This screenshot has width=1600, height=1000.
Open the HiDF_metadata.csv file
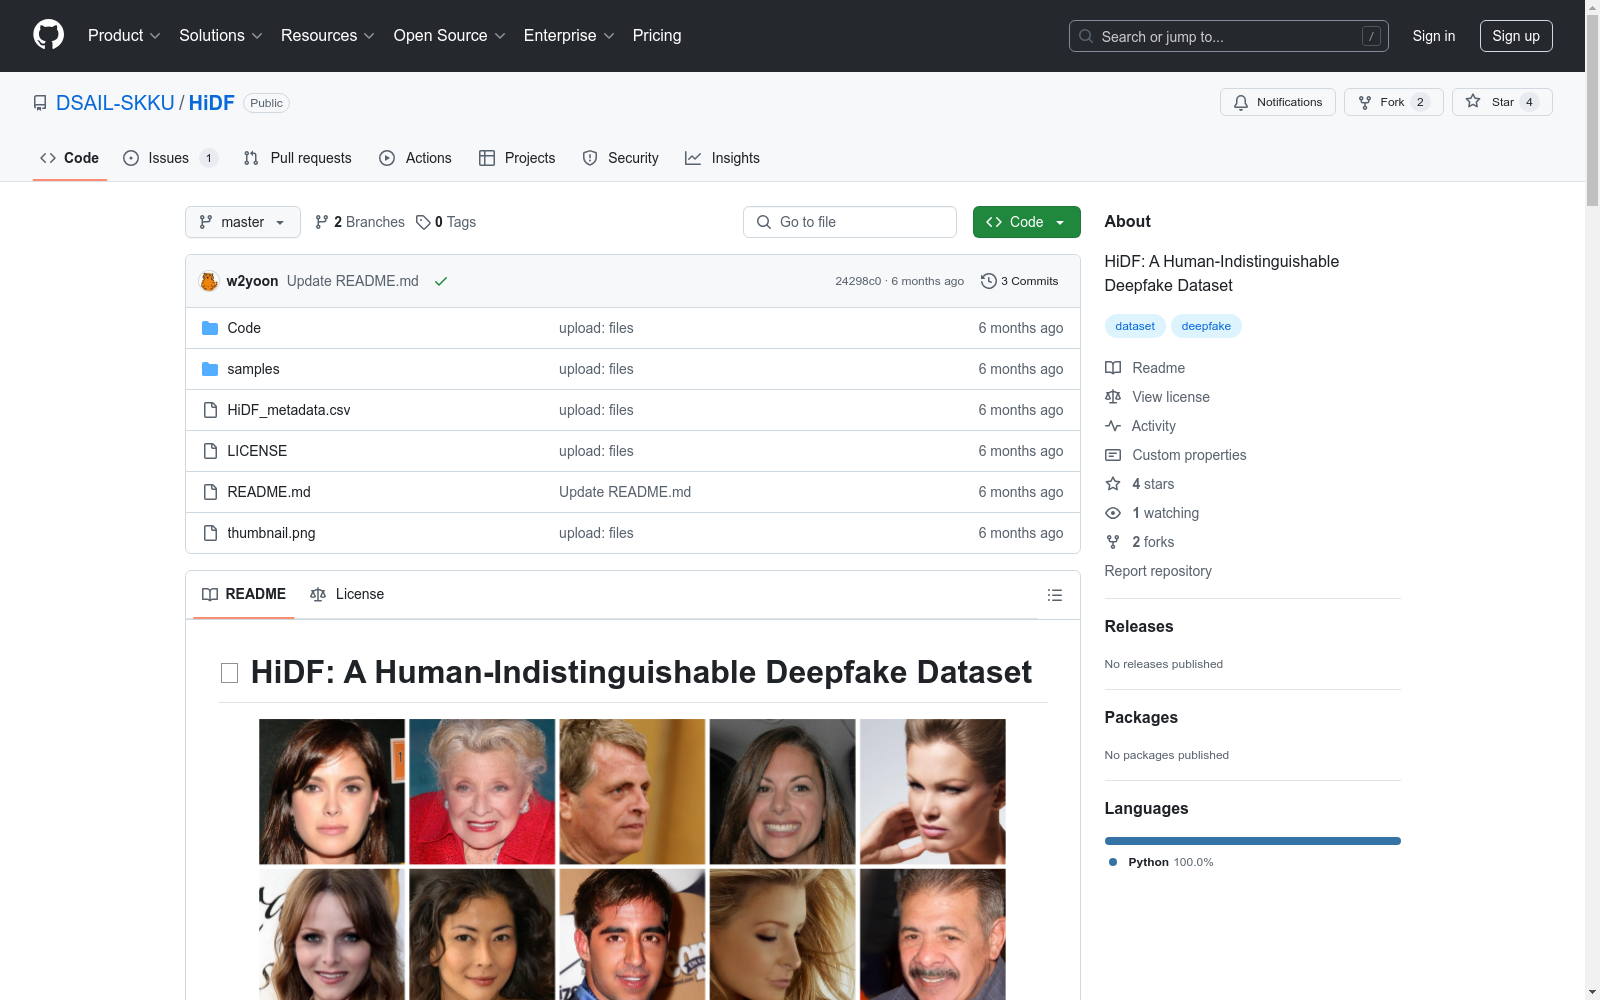[288, 410]
